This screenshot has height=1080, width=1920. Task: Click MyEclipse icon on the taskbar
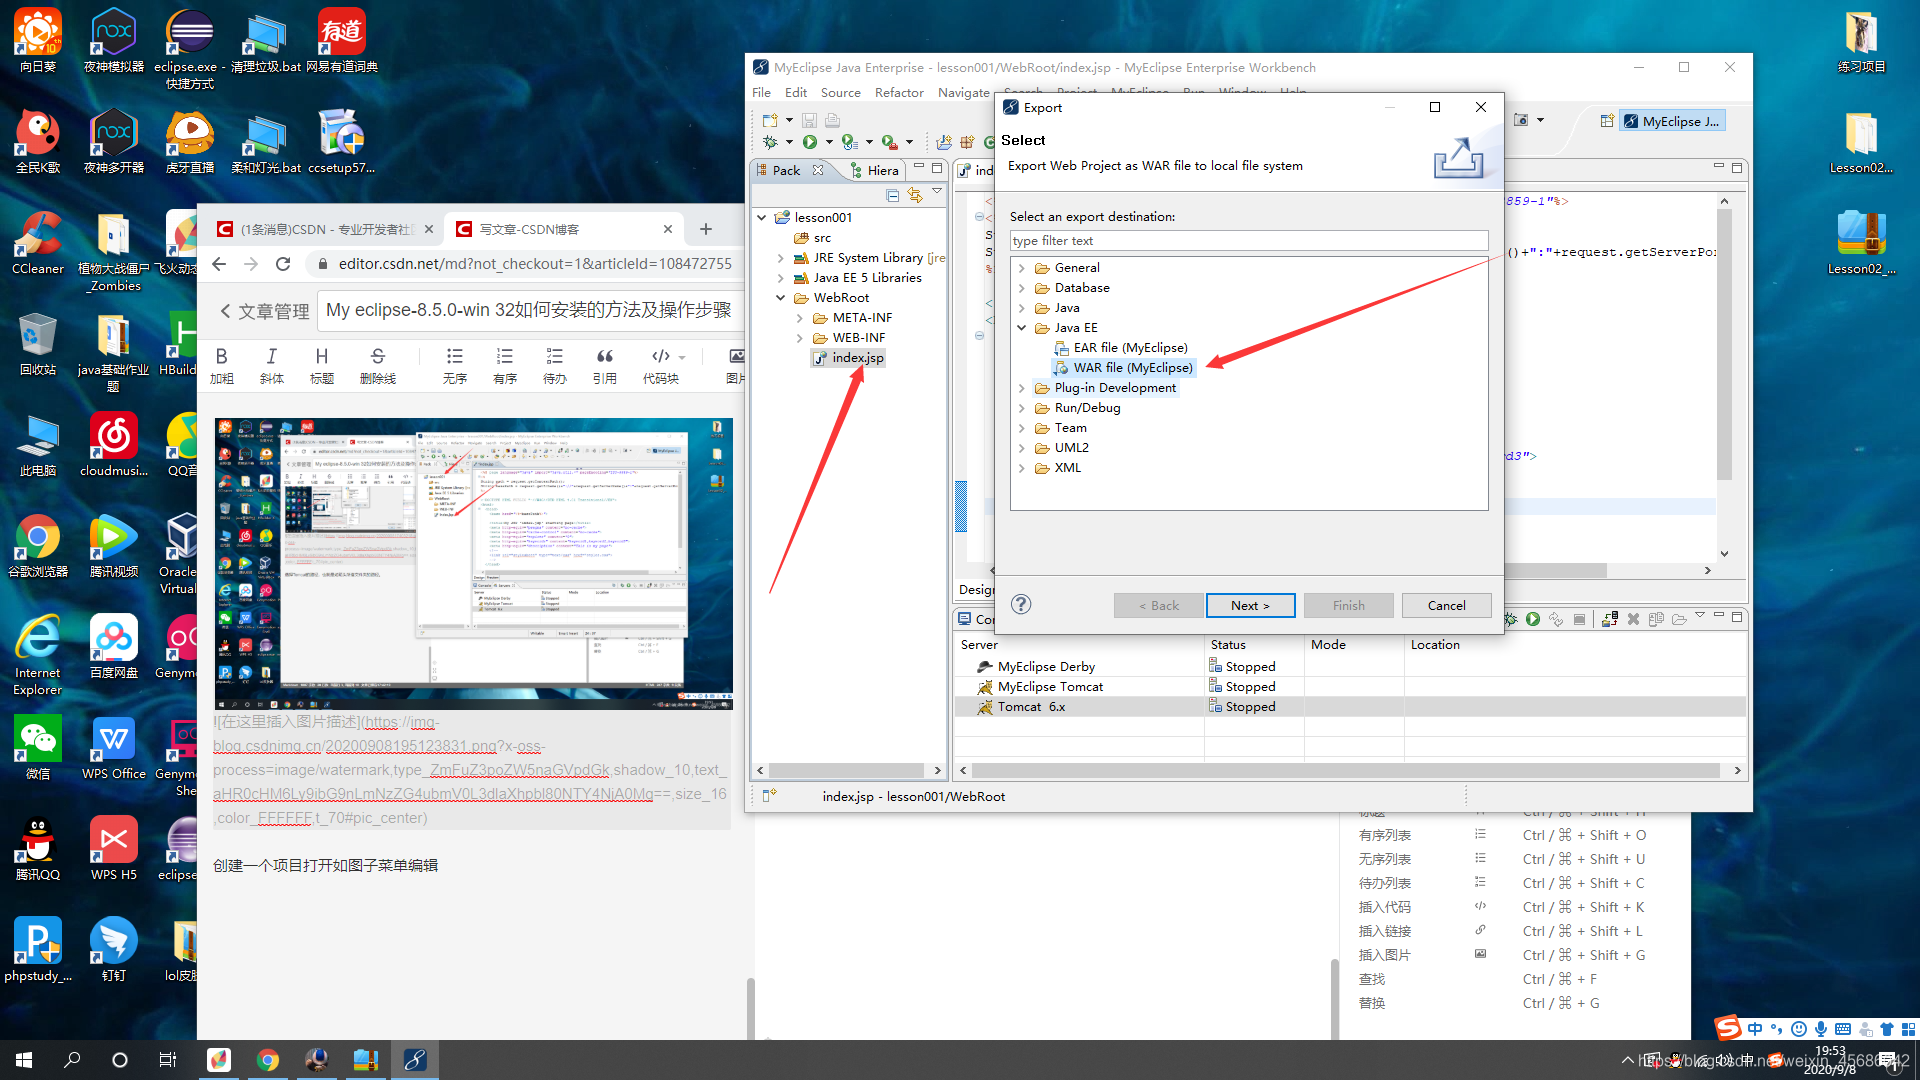pyautogui.click(x=414, y=1060)
